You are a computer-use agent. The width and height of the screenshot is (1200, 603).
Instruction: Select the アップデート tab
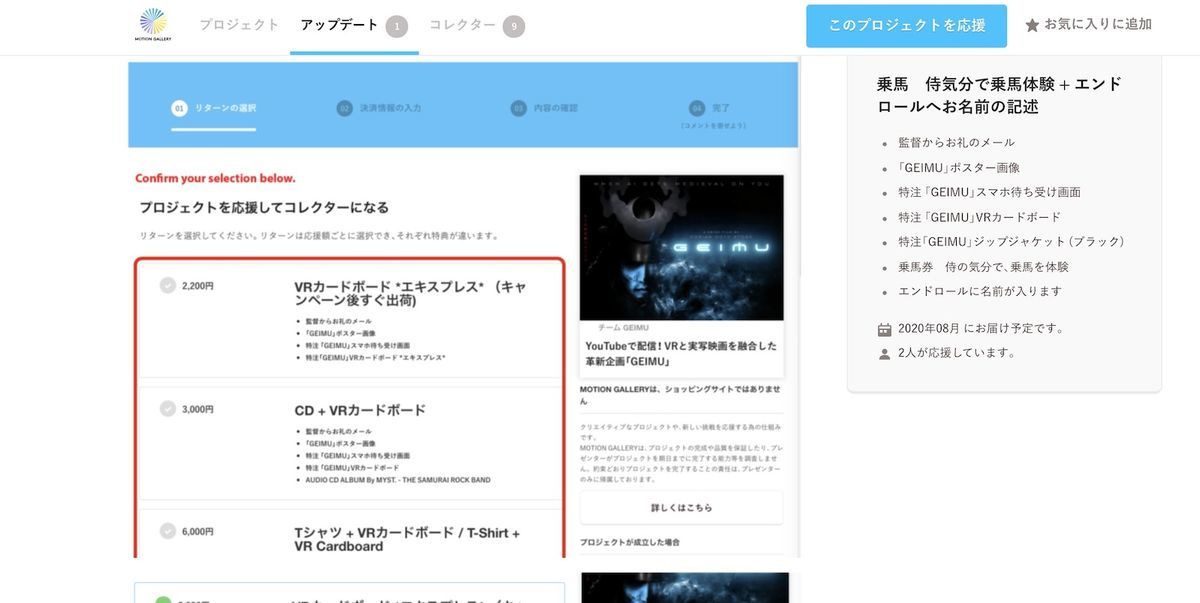340,25
